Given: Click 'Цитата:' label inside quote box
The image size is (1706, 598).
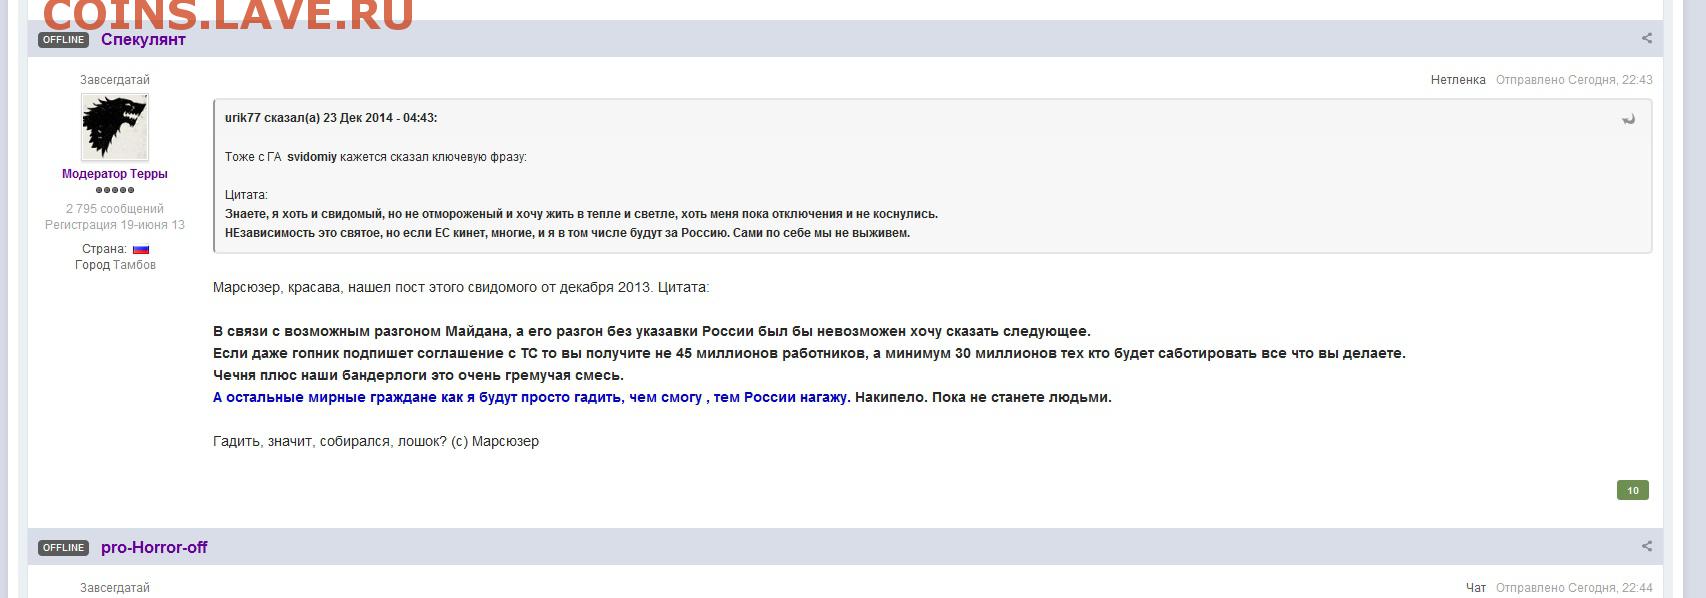Looking at the screenshot, I should coord(246,195).
